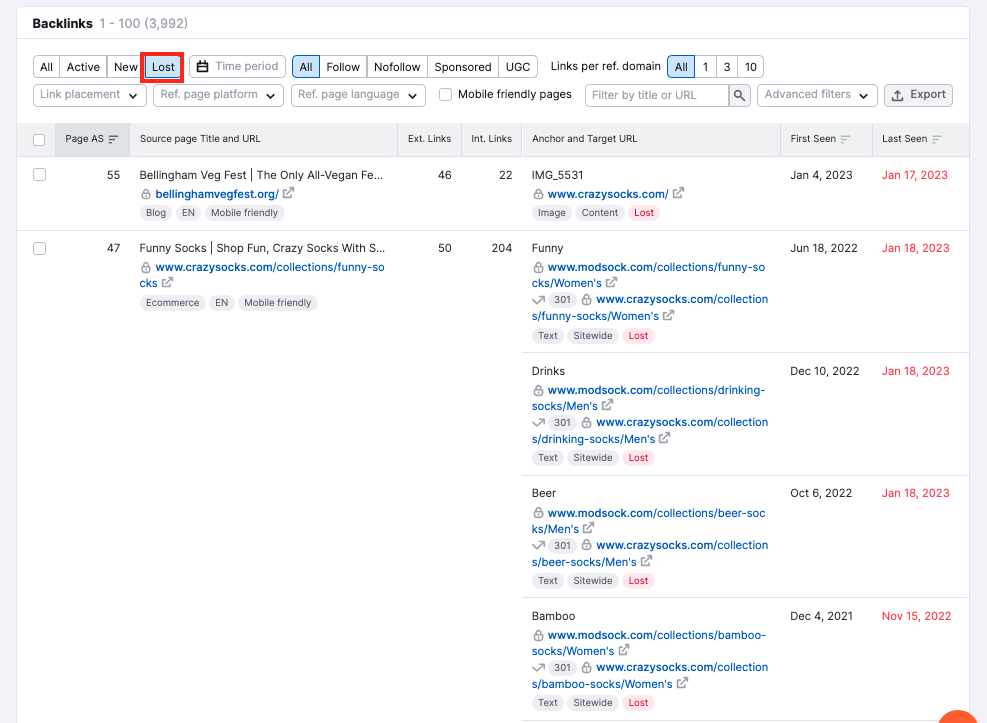Sort by Last Seen column icon

[937, 139]
